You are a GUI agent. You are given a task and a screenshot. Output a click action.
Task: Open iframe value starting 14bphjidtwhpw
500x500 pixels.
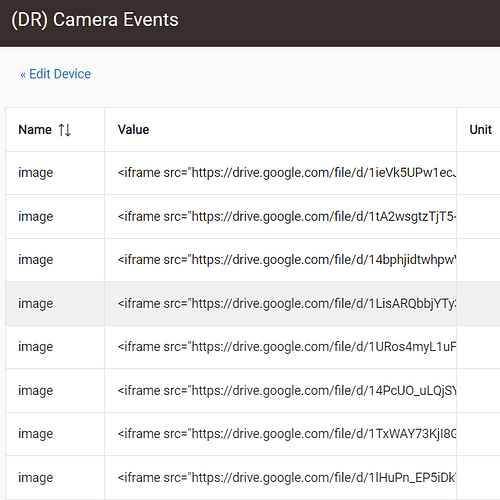tap(287, 260)
